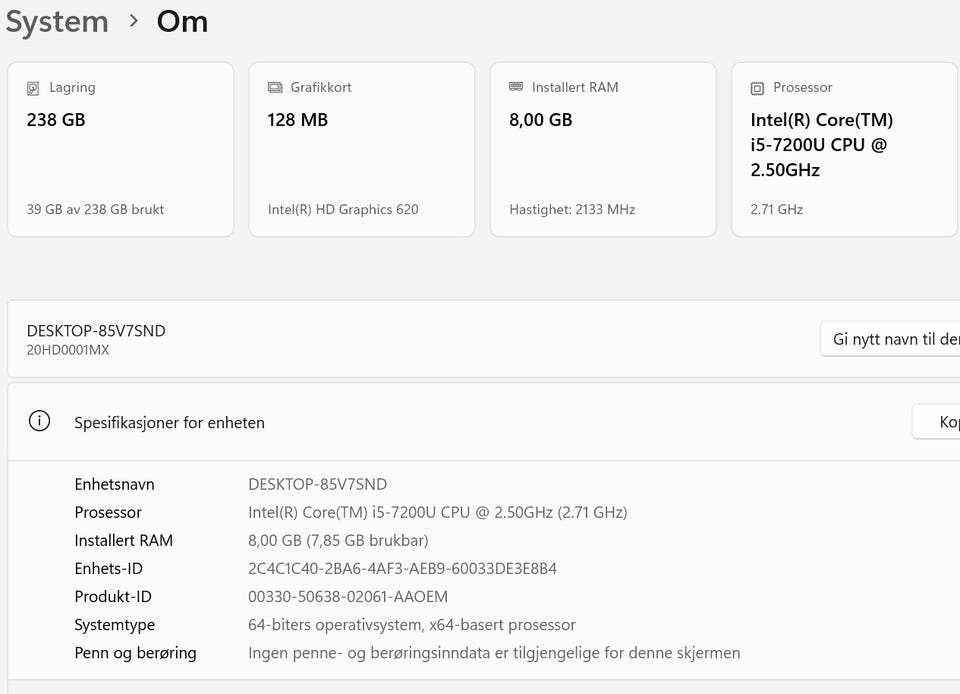The width and height of the screenshot is (960, 694).
Task: Click the DESKTOP-85V7SND device name header
Action: [x=96, y=331]
